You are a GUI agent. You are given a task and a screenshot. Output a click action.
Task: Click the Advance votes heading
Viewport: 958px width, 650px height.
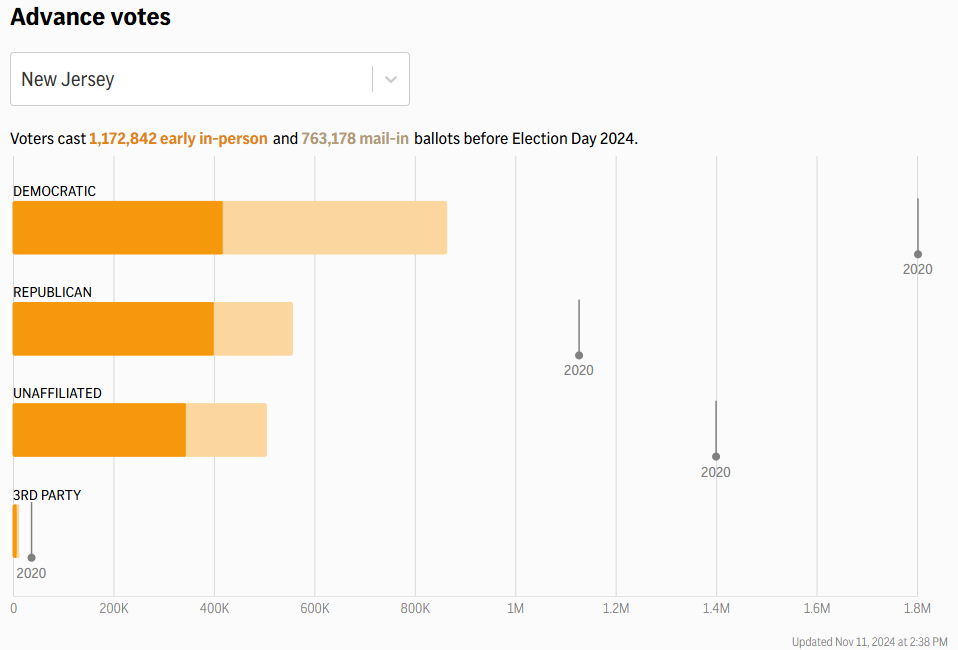[x=90, y=17]
